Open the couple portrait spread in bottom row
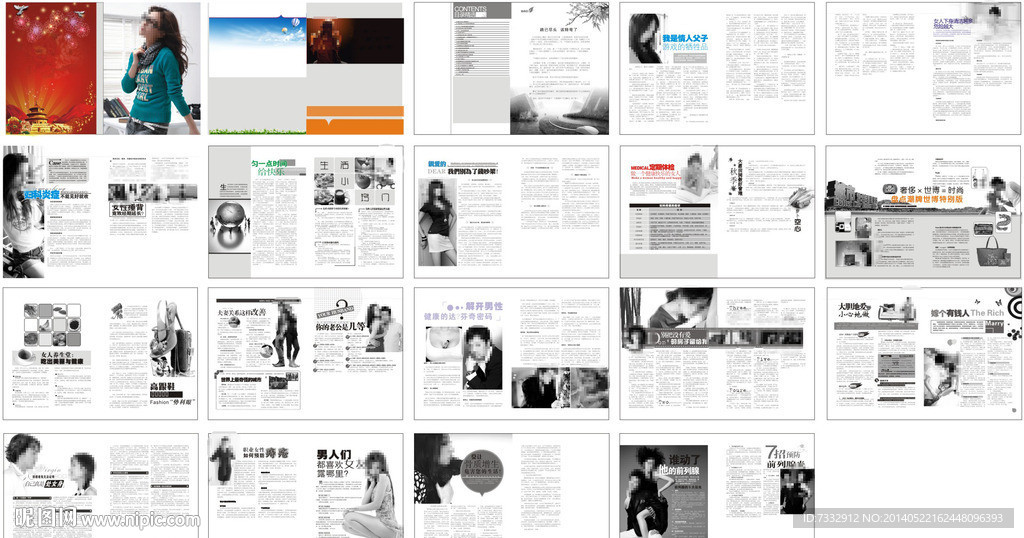The image size is (1024, 538). [101, 485]
